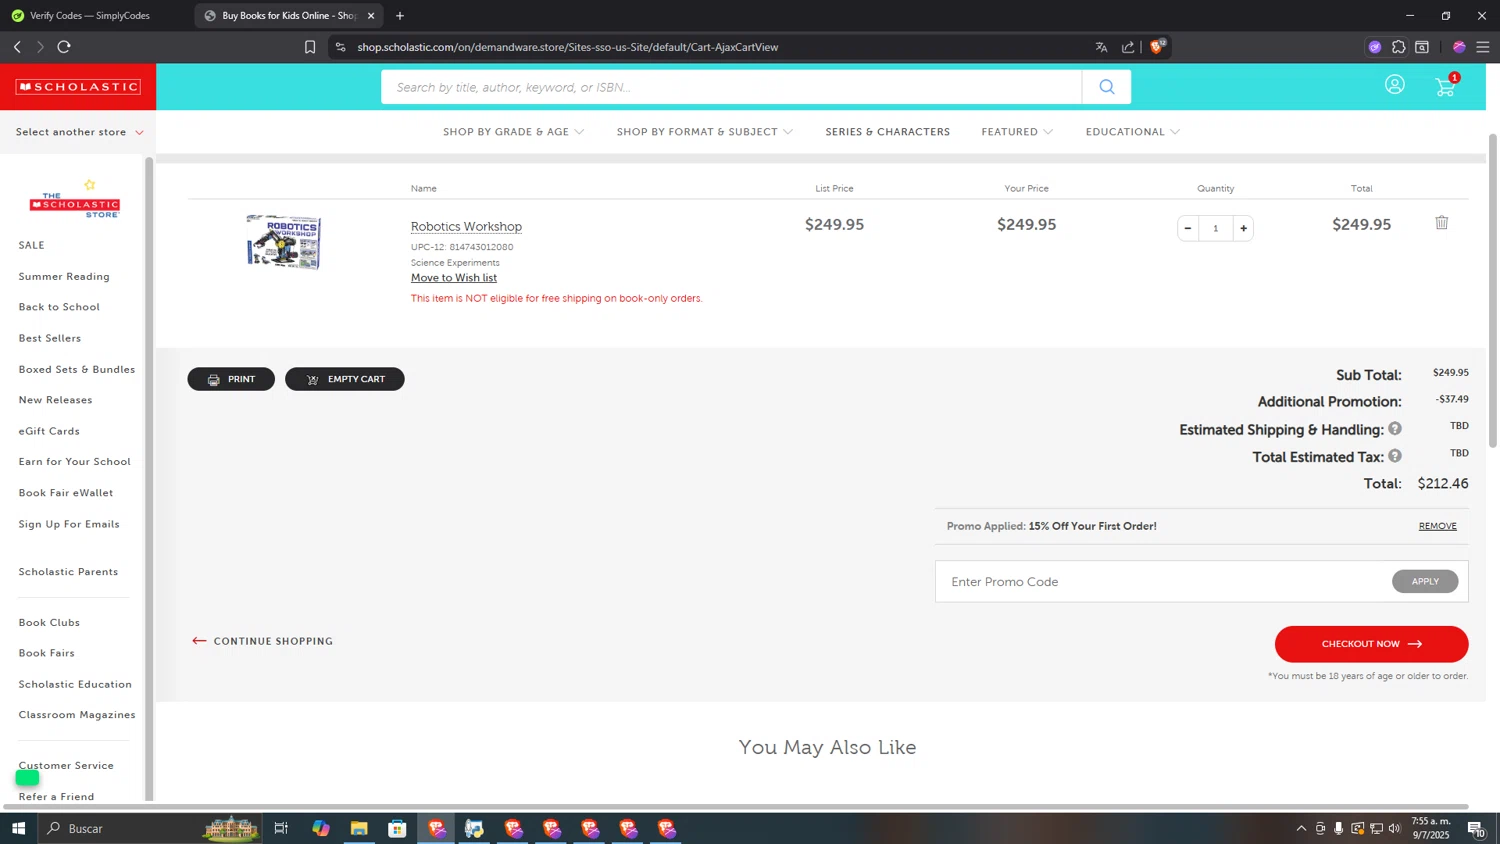Expand Shop by Grade & Age menu
The width and height of the screenshot is (1500, 844).
(513, 132)
